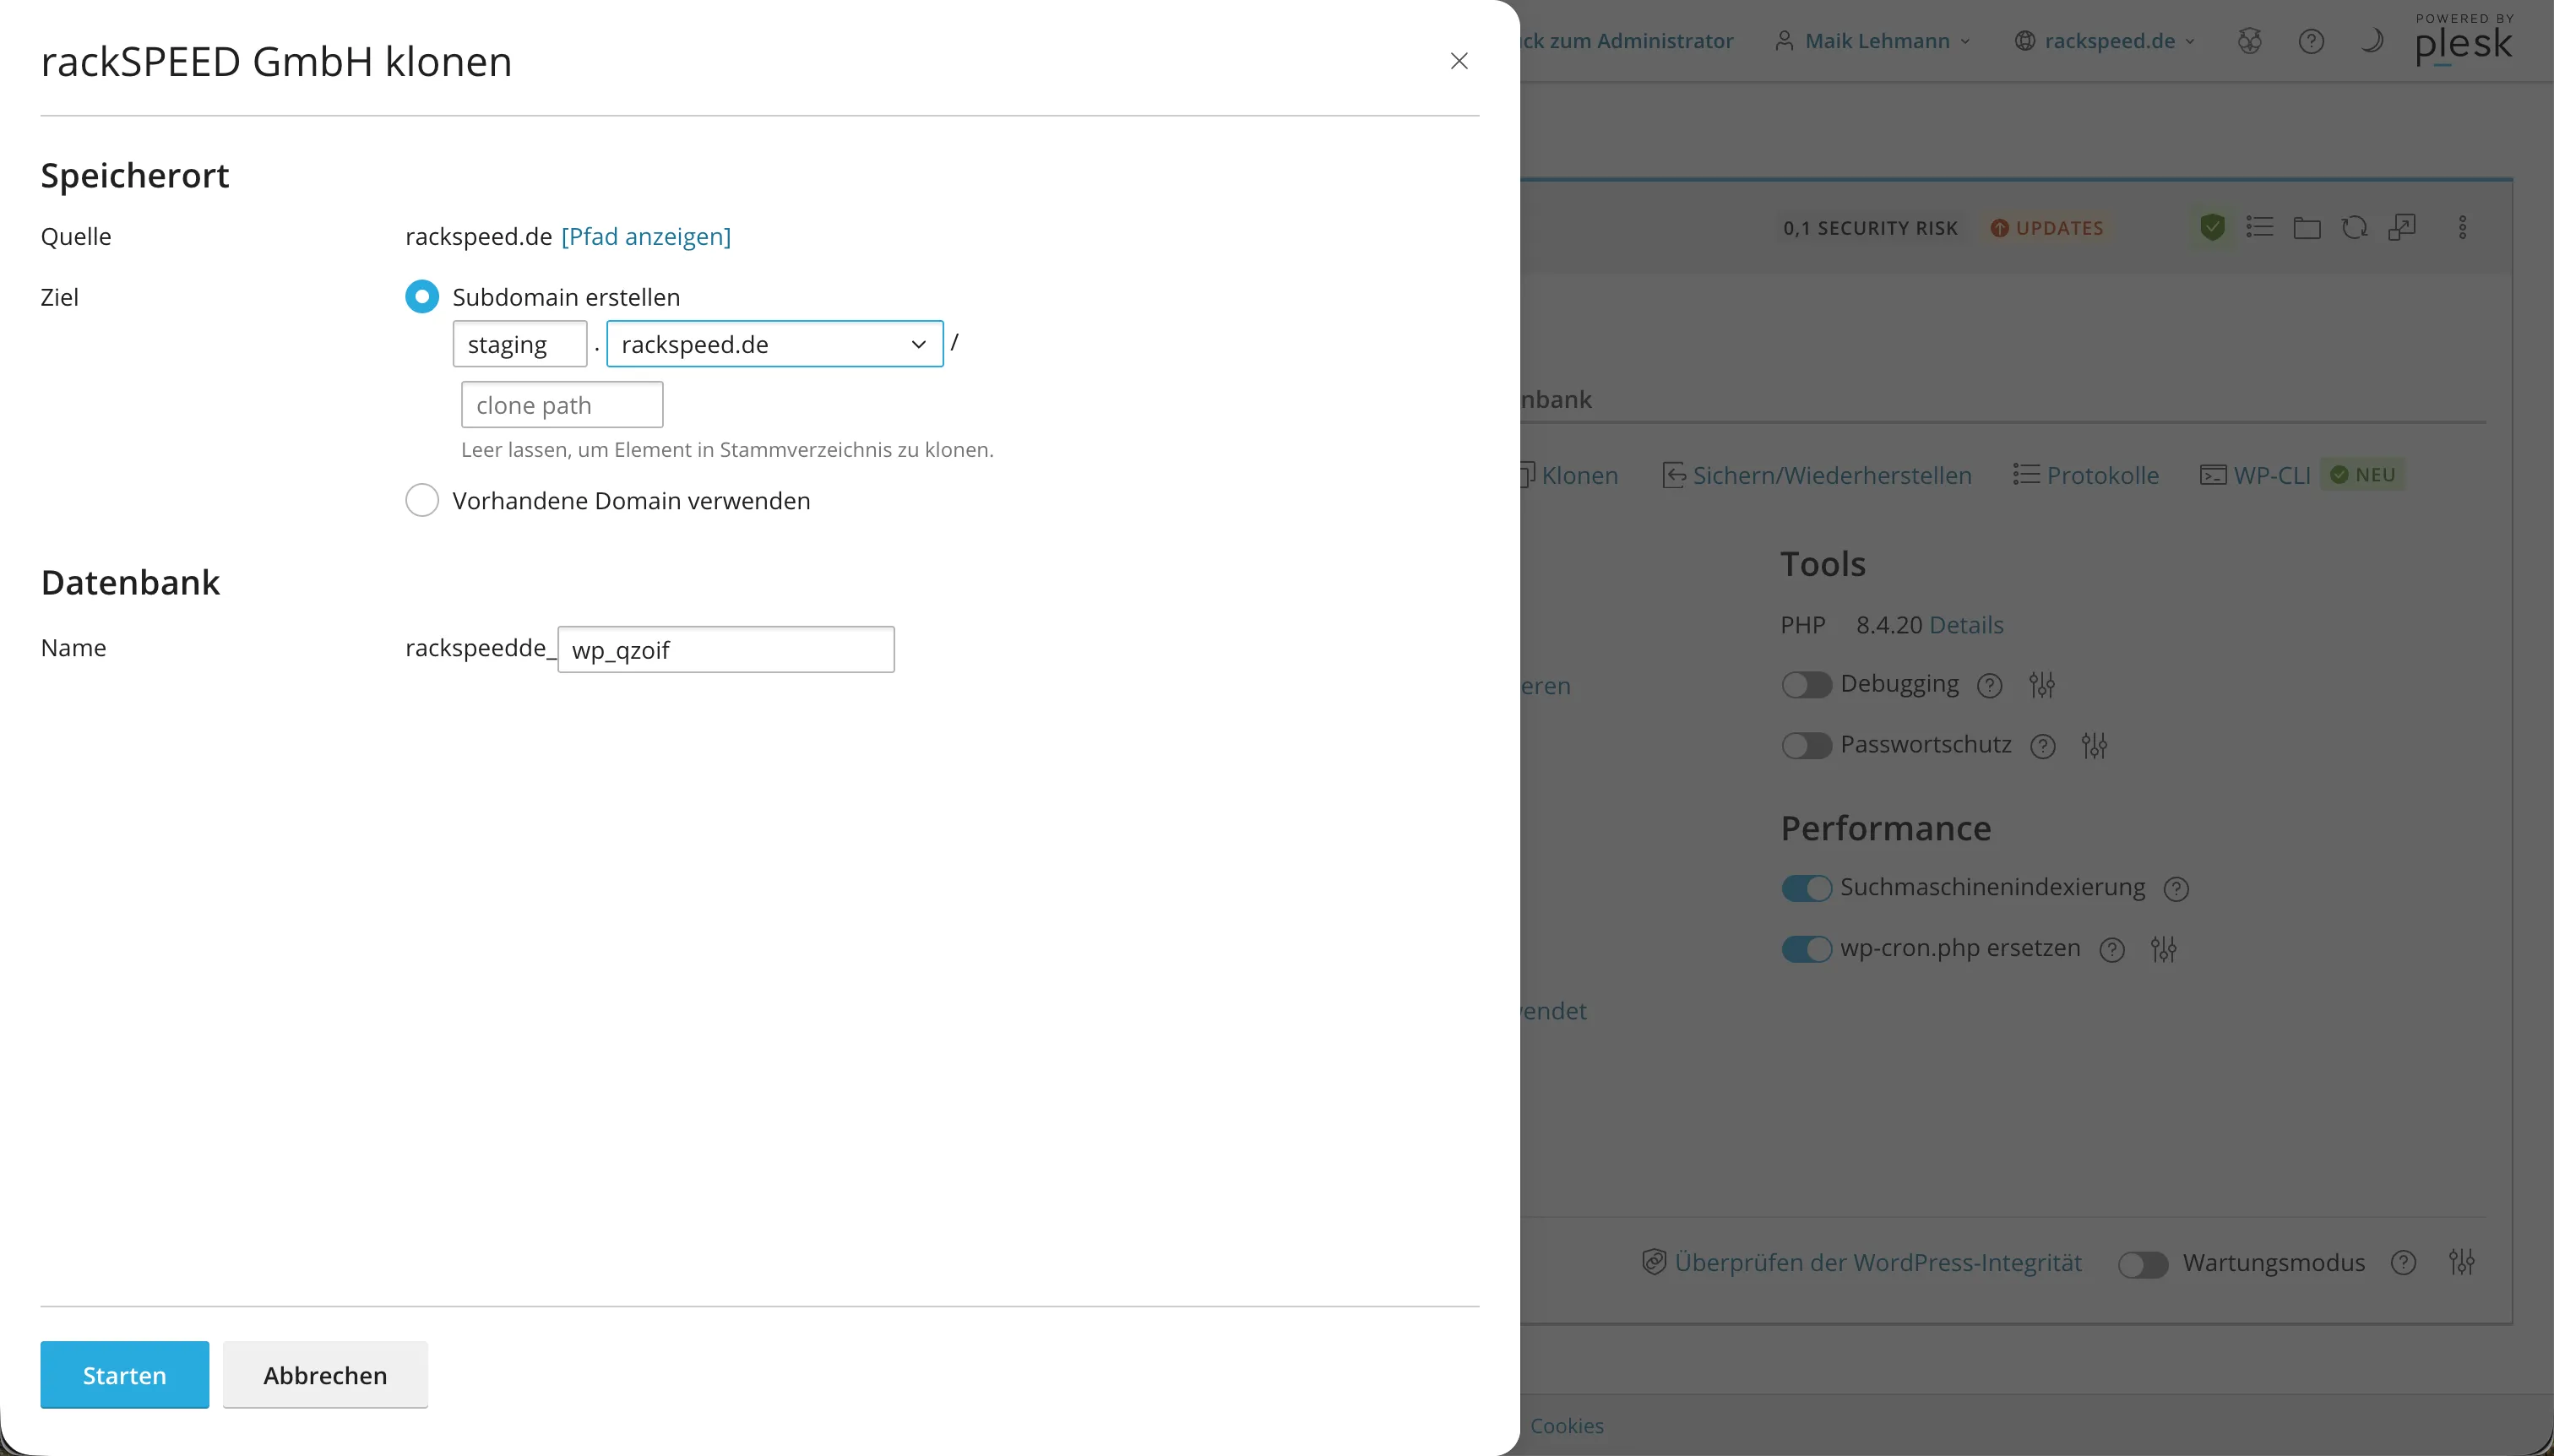
Task: Click the Cookies link in footer
Action: tap(1567, 1426)
